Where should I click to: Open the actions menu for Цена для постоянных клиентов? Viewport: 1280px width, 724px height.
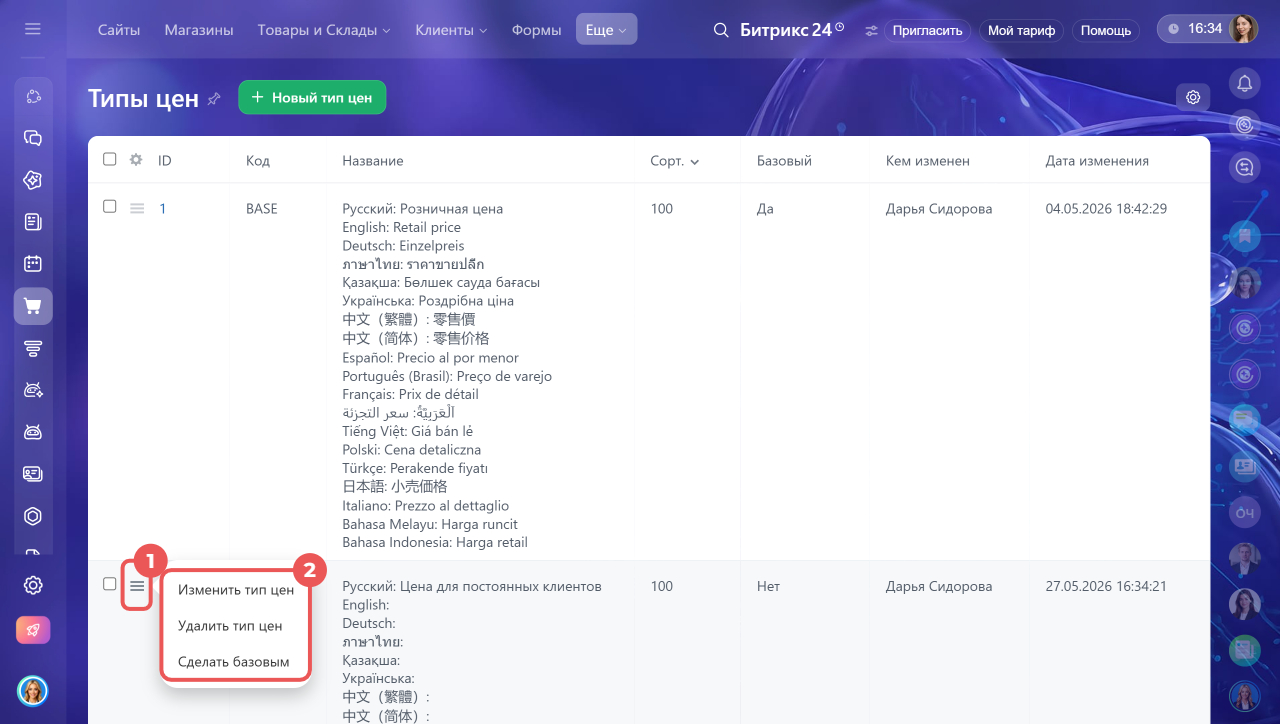(x=137, y=586)
